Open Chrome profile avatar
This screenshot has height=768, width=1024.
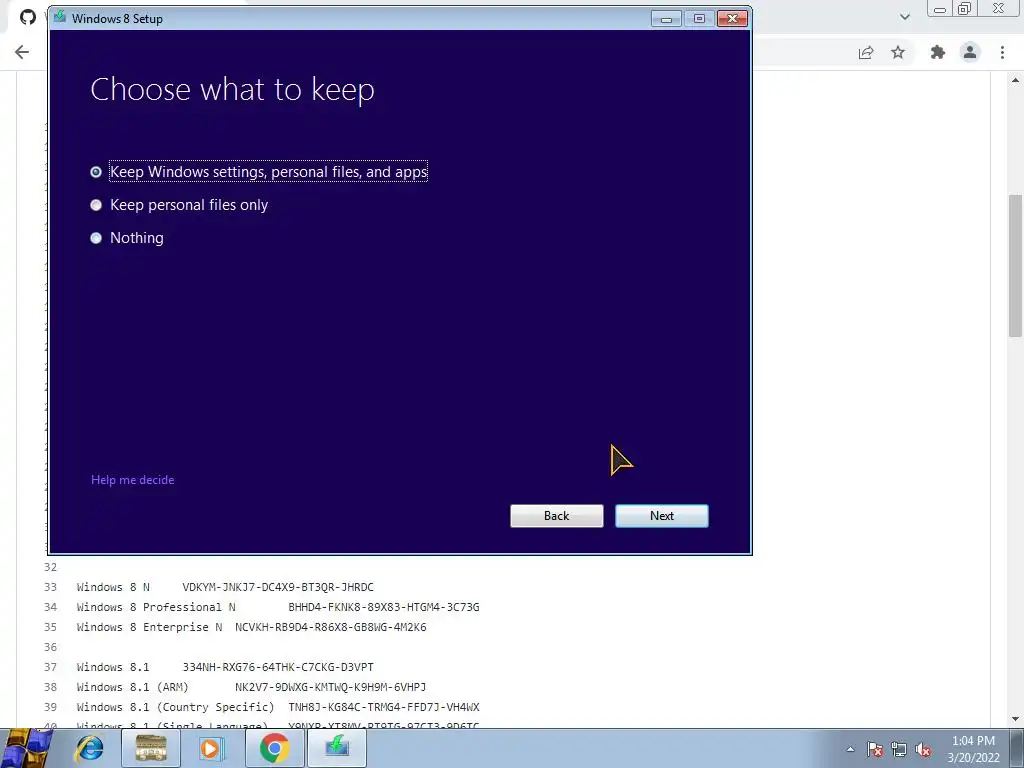[970, 52]
